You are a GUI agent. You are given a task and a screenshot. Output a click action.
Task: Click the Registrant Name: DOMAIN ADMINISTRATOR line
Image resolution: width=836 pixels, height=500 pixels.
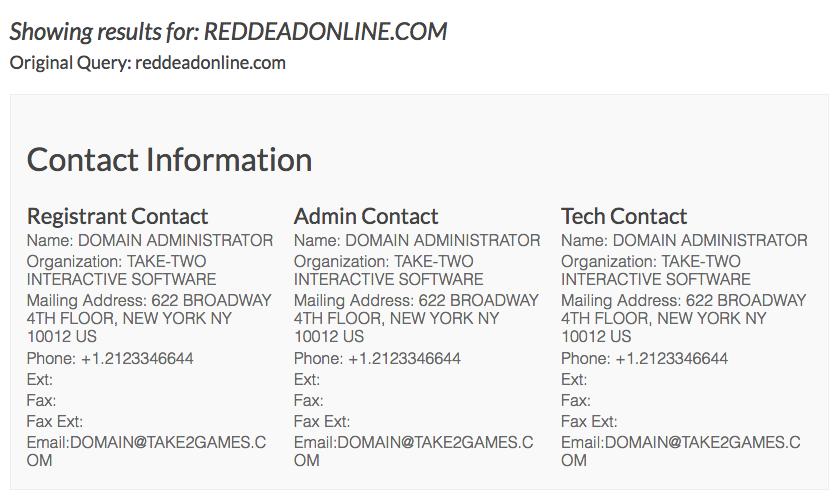click(x=150, y=240)
